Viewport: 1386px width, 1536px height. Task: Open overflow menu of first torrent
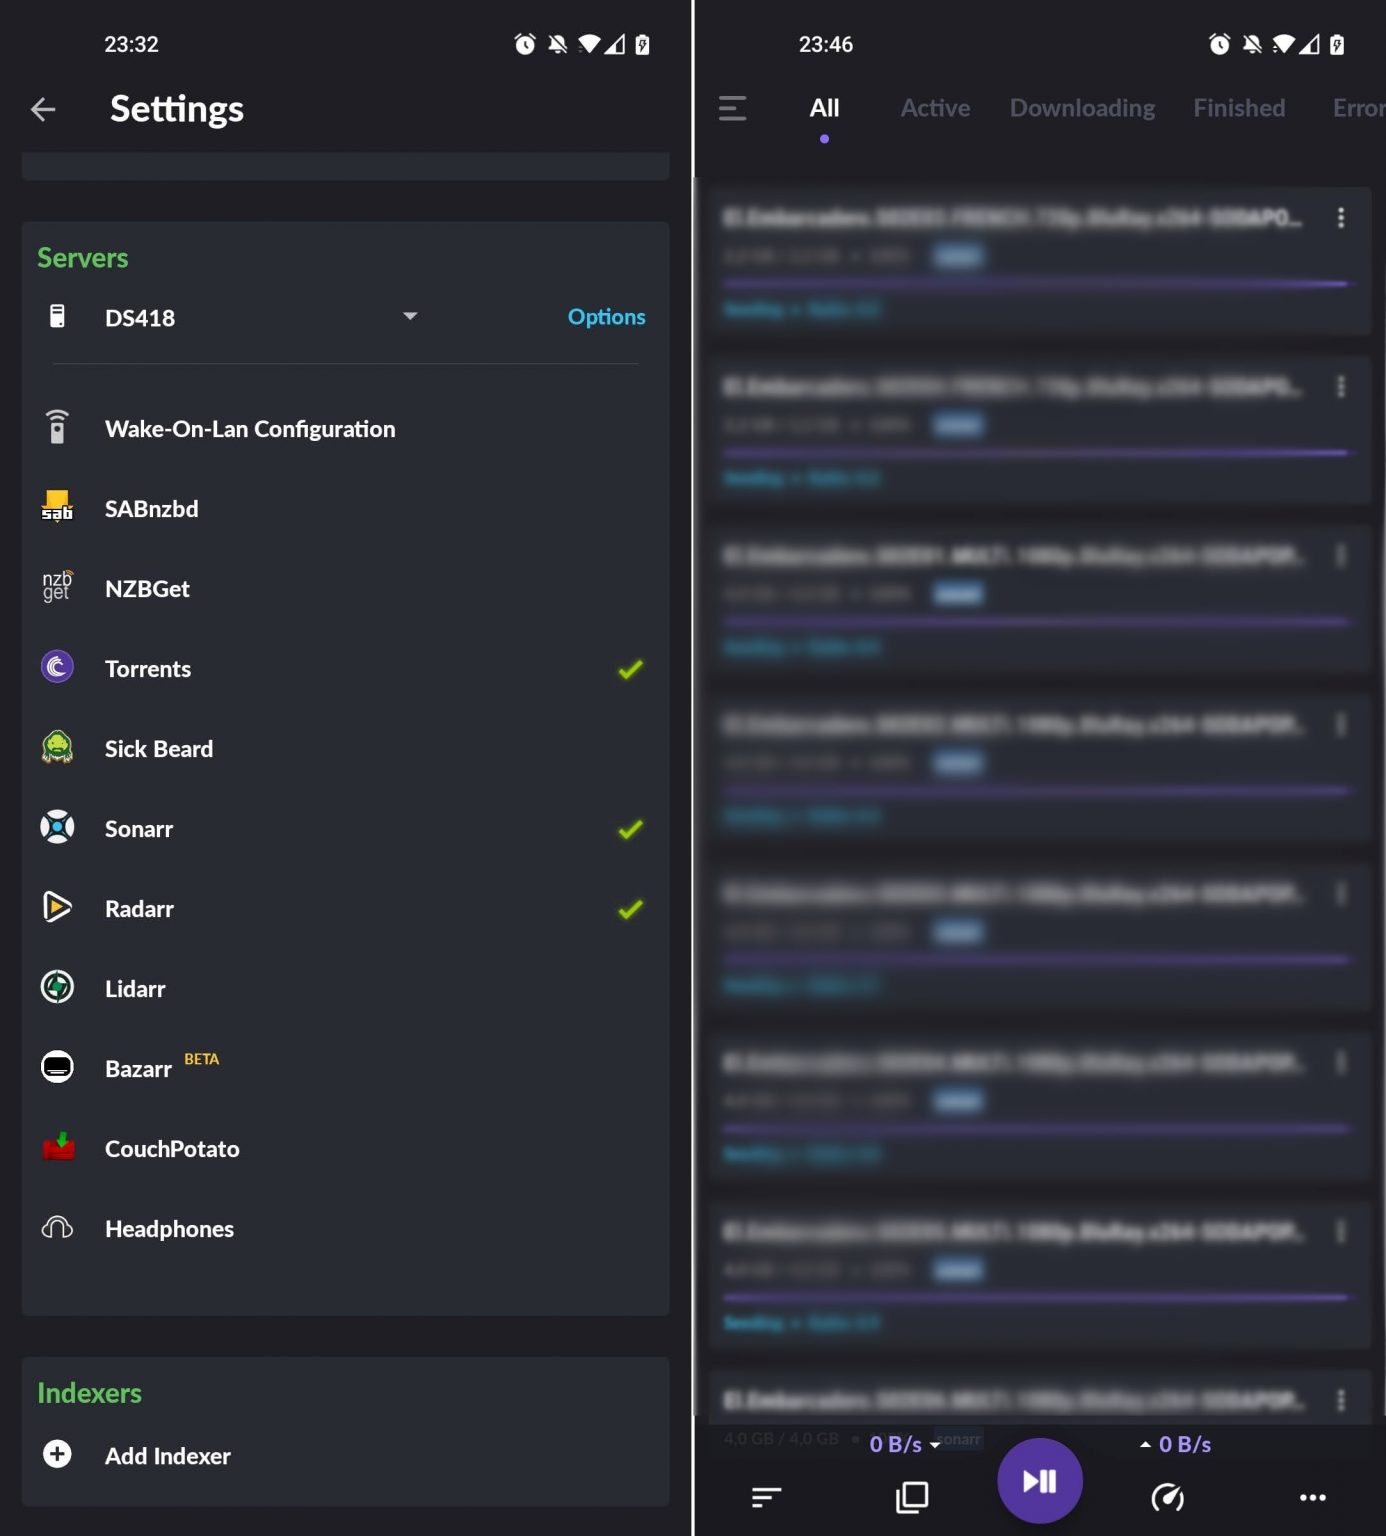[1341, 218]
